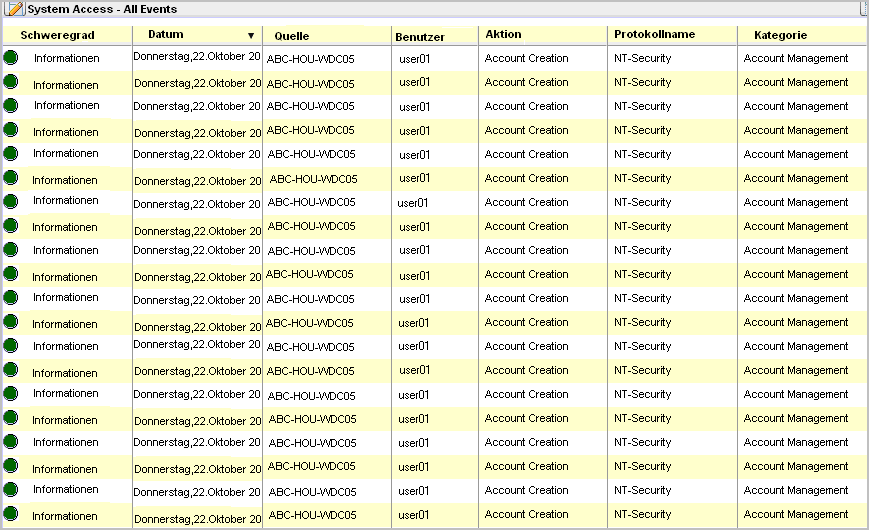Click the green severity icon in second row
This screenshot has width=869, height=530.
coord(10,82)
